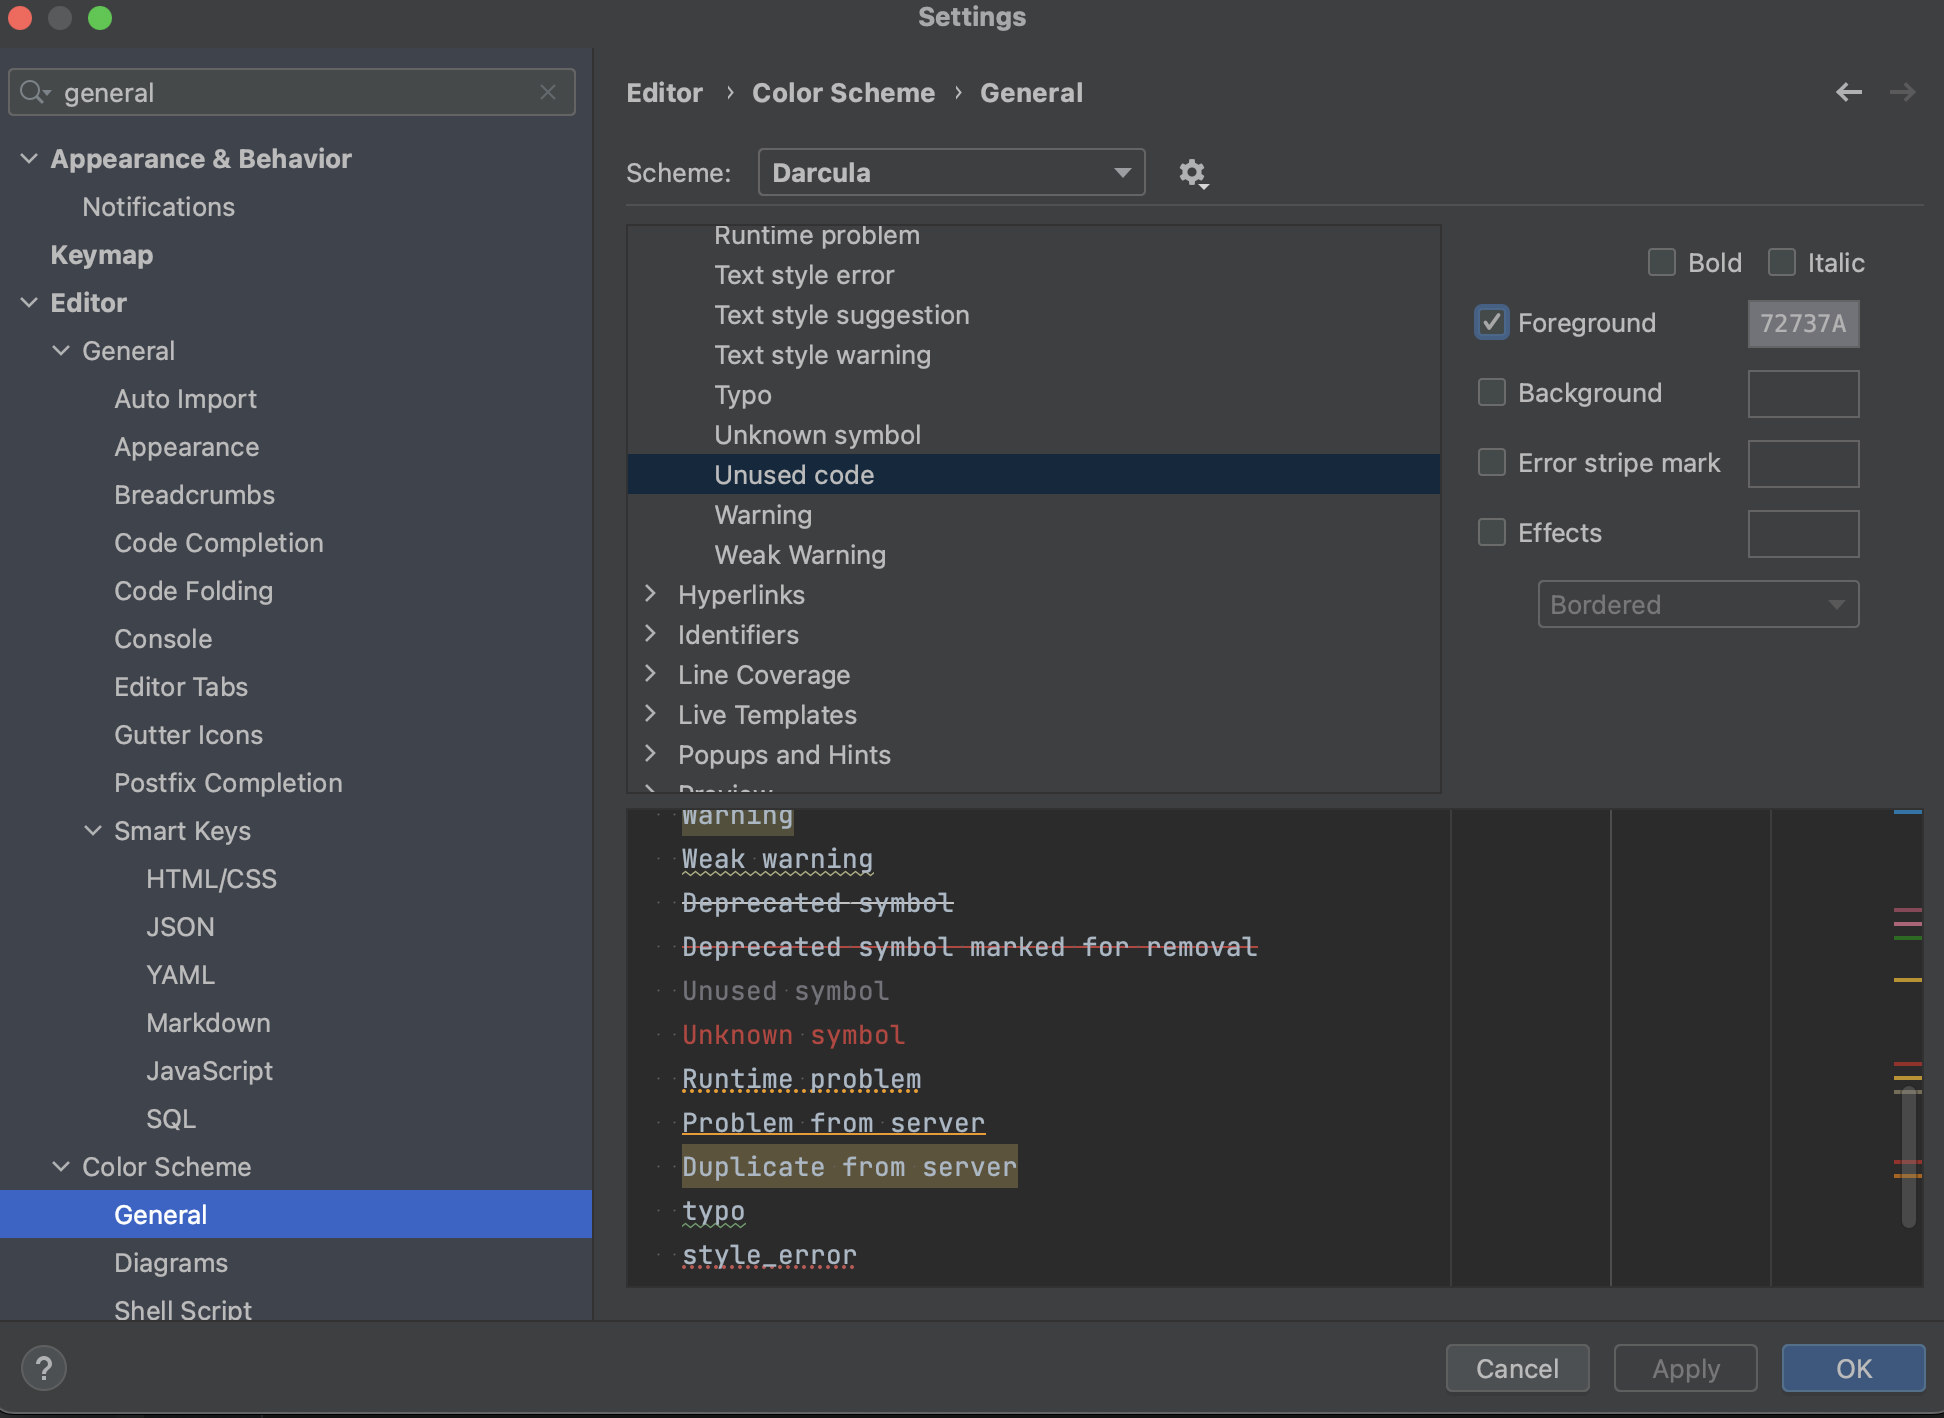Enable the Italic checkbox

1781,262
